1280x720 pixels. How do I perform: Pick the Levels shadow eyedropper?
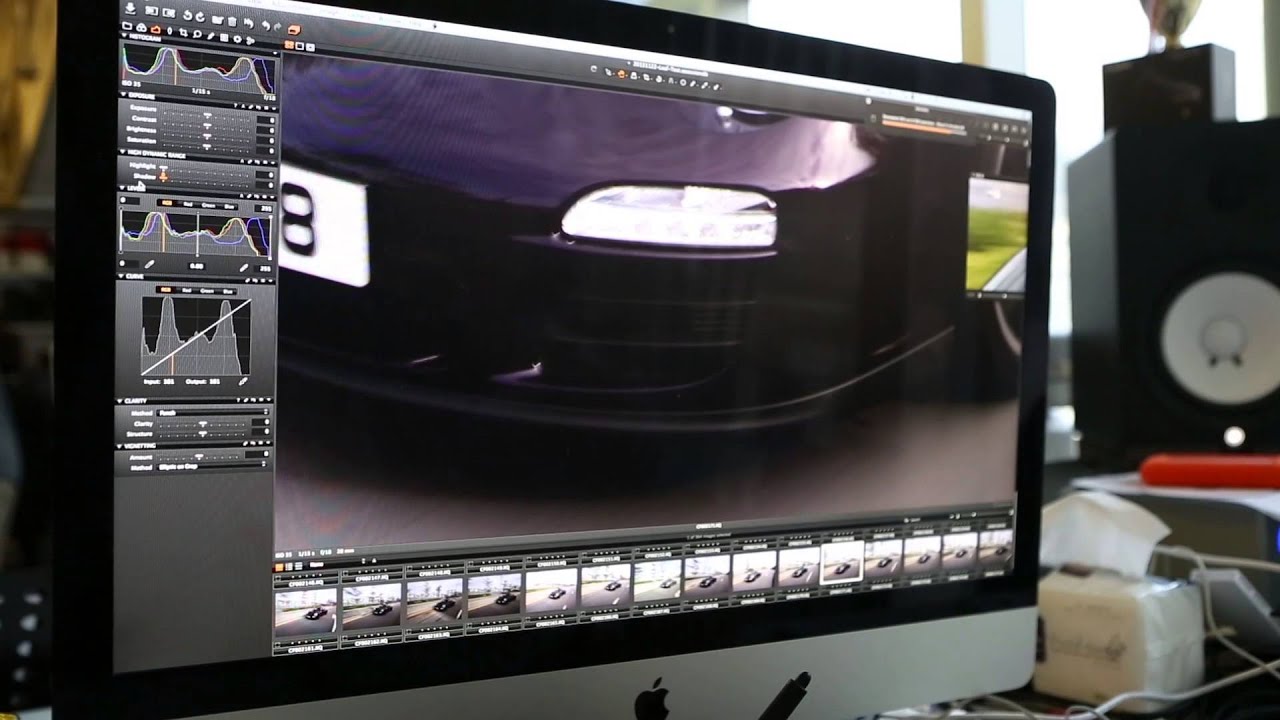(x=149, y=264)
